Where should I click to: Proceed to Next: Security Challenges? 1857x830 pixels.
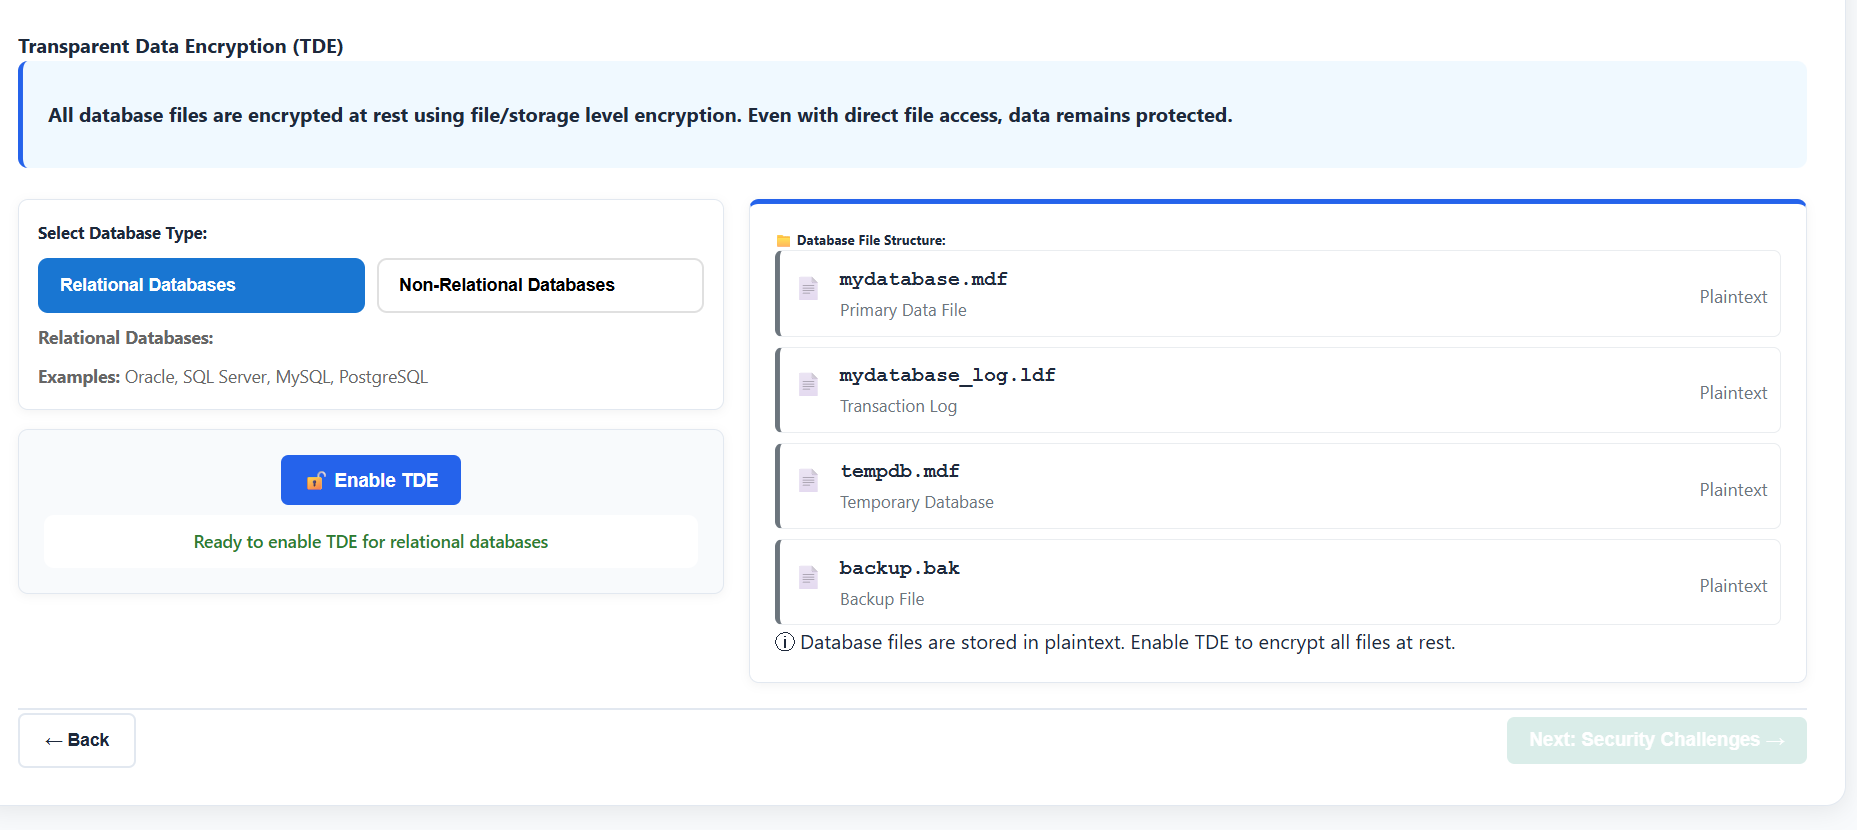click(x=1656, y=740)
